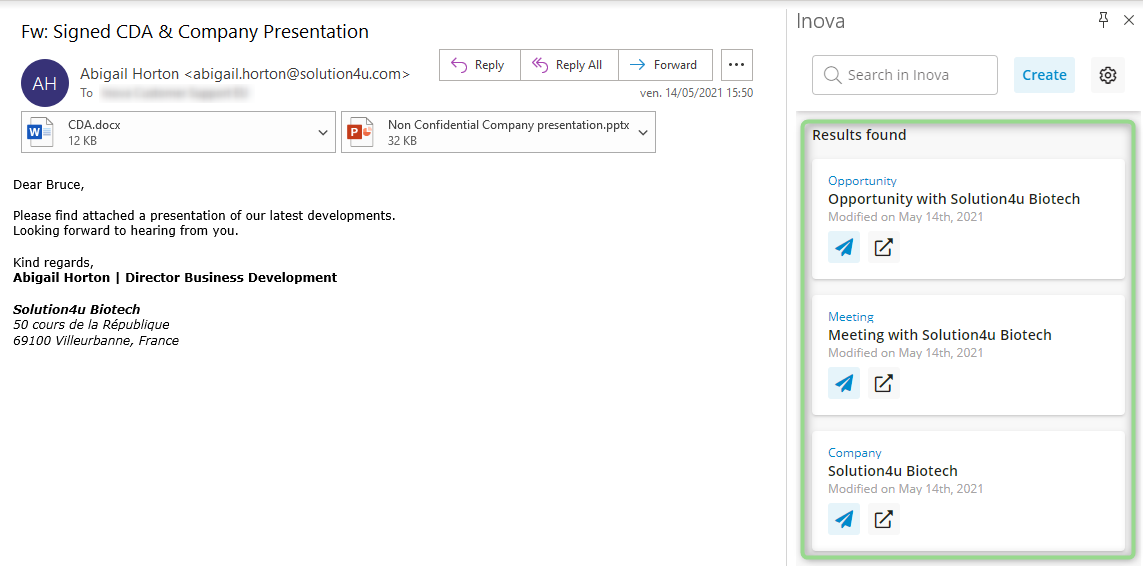
Task: Select 'Solution4u Biotech' company card title
Action: click(893, 470)
